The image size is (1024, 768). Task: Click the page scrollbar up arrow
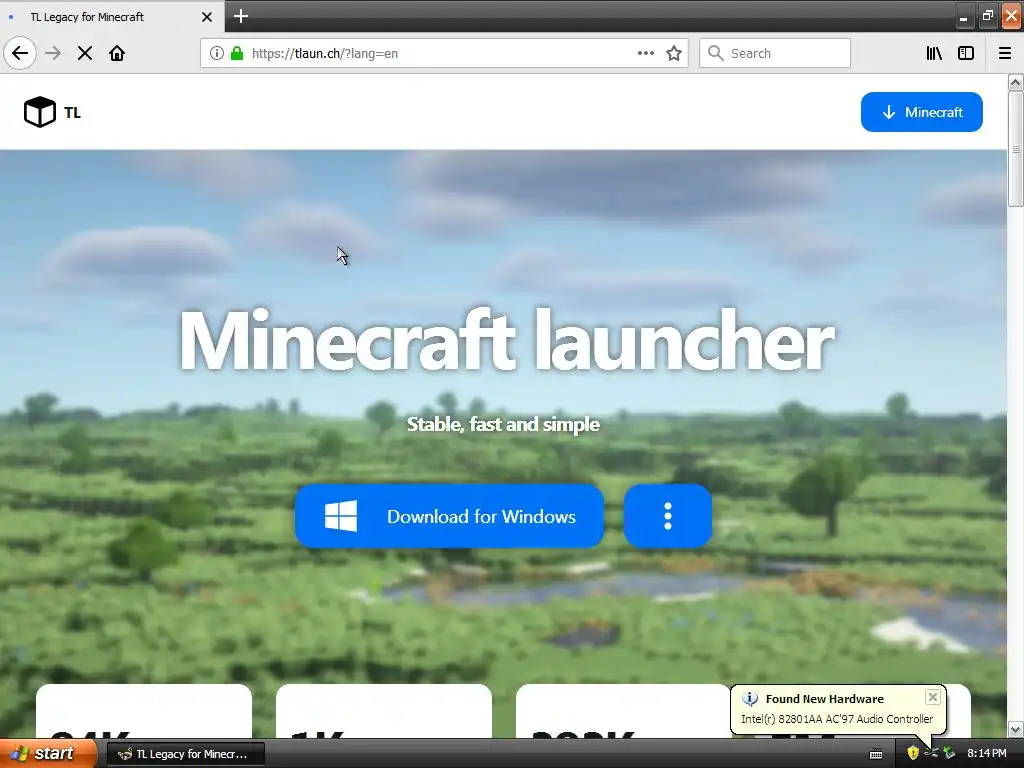click(x=1015, y=82)
